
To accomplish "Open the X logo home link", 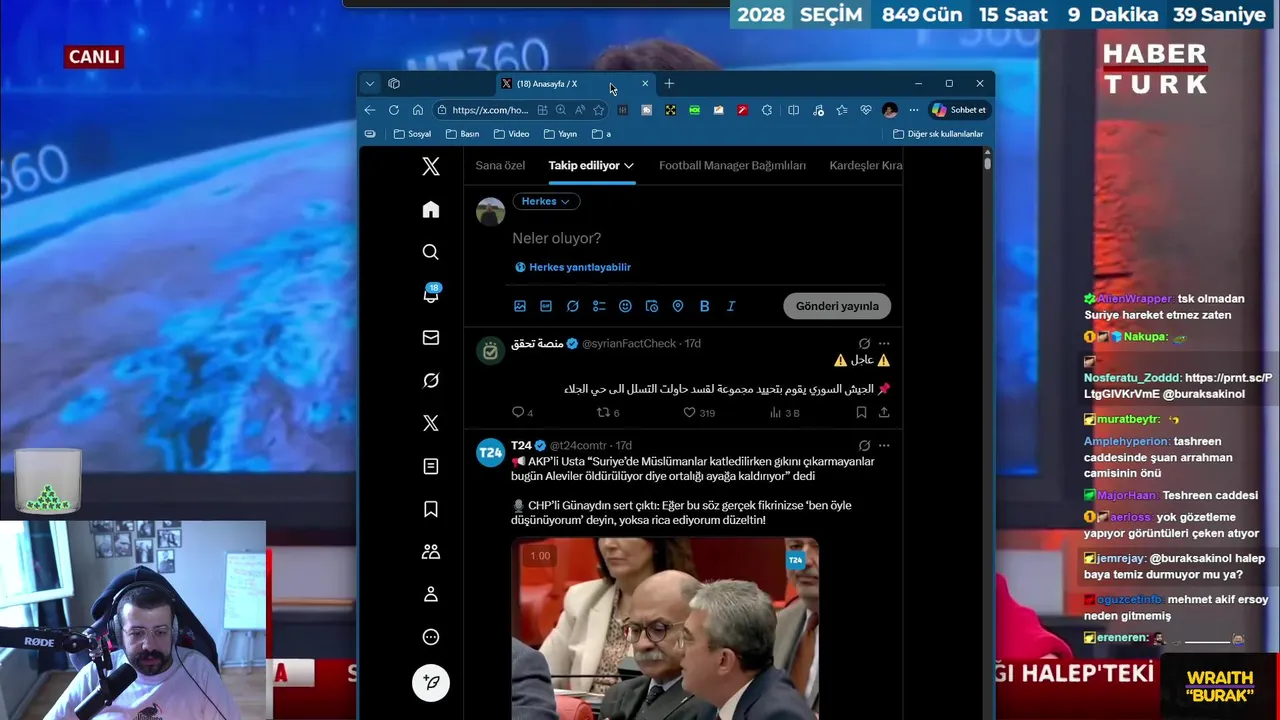I will coord(431,167).
